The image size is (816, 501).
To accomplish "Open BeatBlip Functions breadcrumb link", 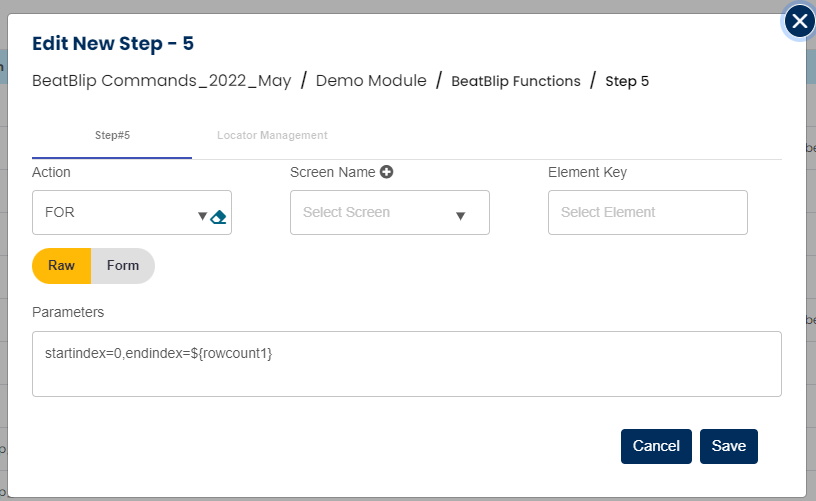I will pyautogui.click(x=515, y=81).
